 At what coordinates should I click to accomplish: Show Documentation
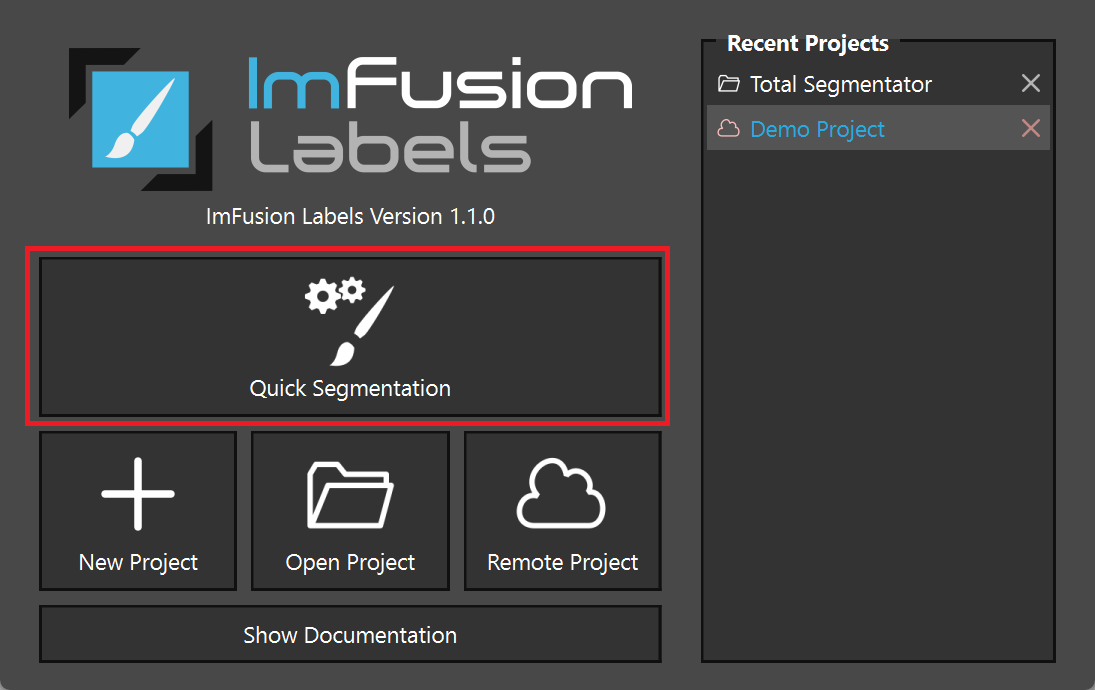pyautogui.click(x=350, y=634)
